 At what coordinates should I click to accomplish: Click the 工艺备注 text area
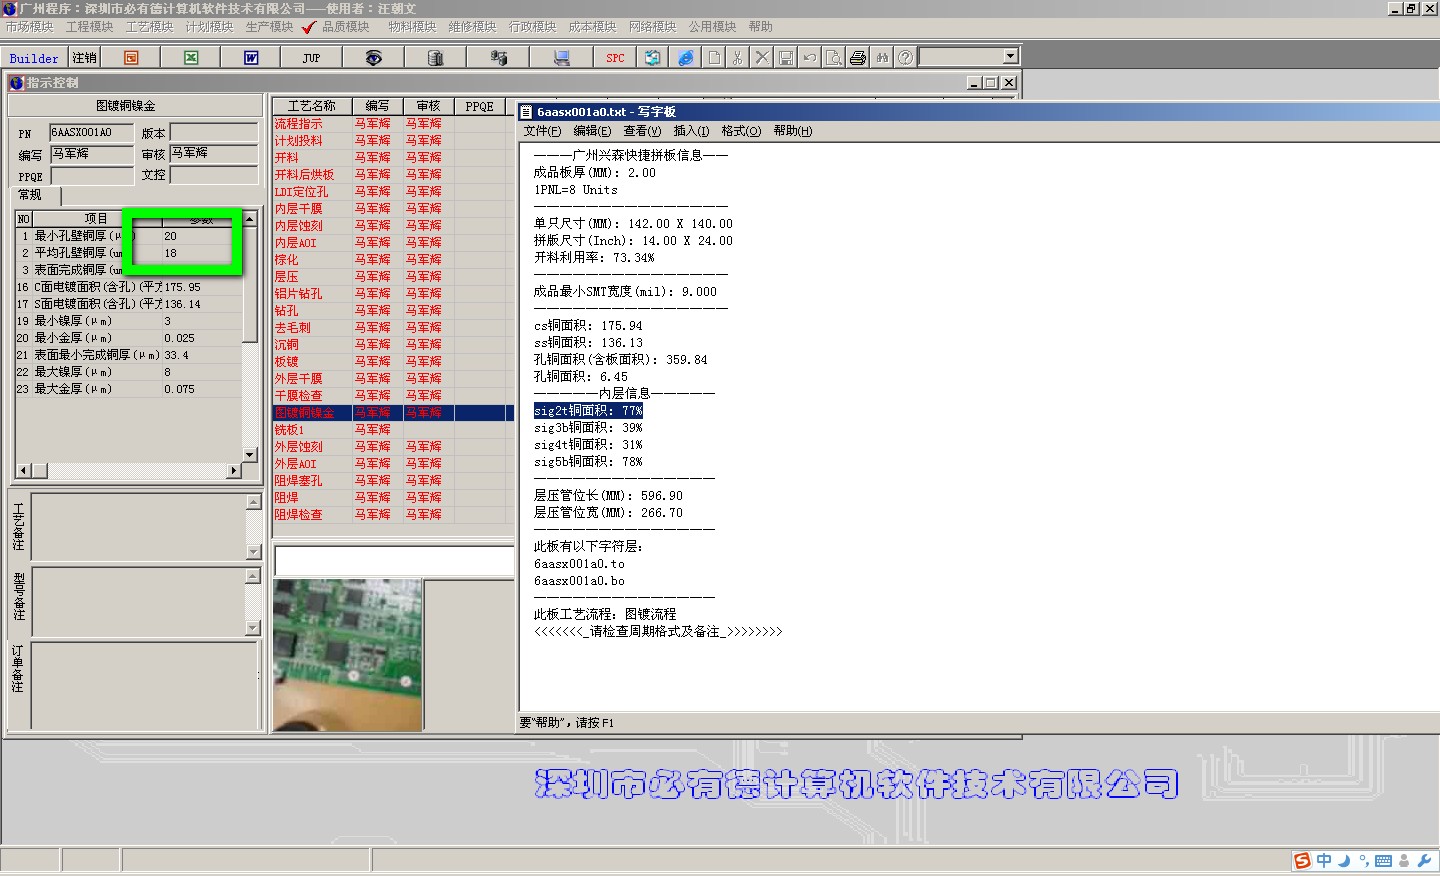pyautogui.click(x=139, y=527)
